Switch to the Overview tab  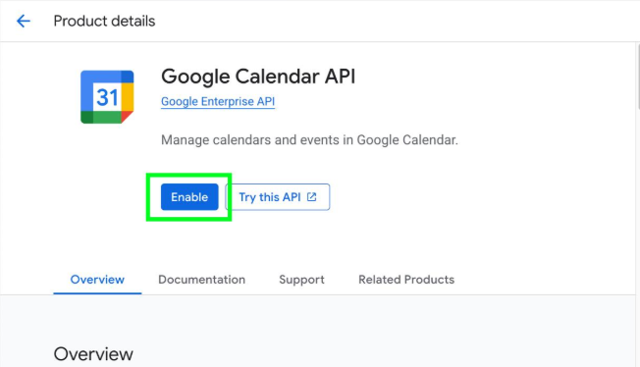pyautogui.click(x=97, y=280)
